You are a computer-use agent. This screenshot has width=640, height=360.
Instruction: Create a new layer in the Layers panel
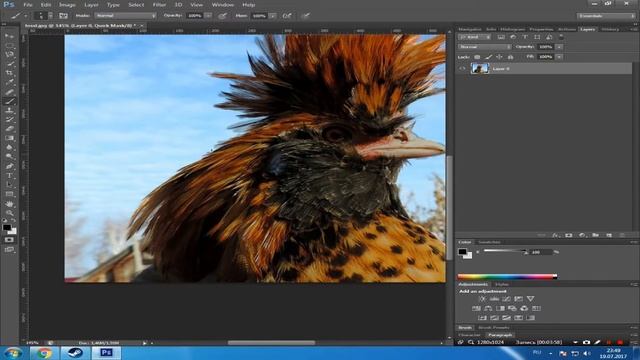tap(609, 236)
